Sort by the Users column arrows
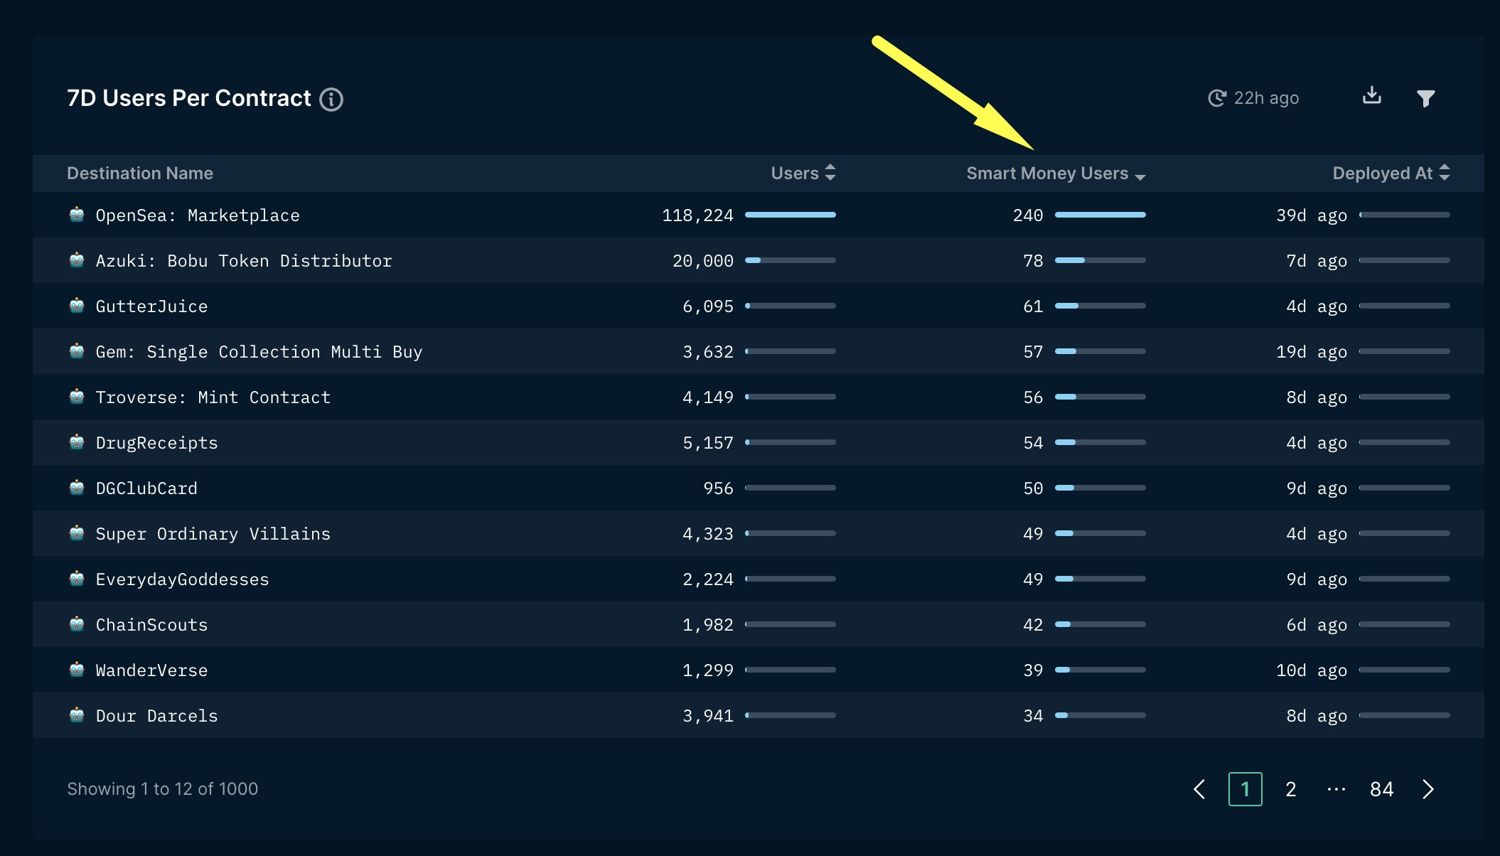Screen dimensions: 1500x856 click(830, 173)
